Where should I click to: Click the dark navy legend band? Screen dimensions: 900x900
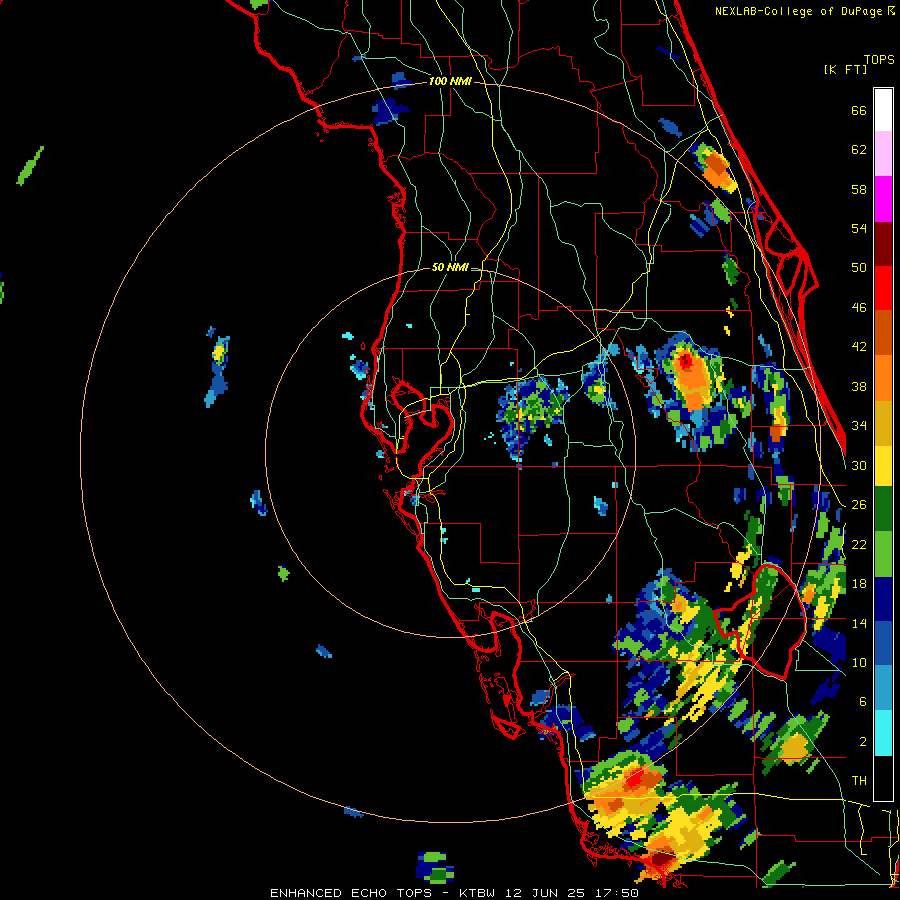click(x=883, y=599)
